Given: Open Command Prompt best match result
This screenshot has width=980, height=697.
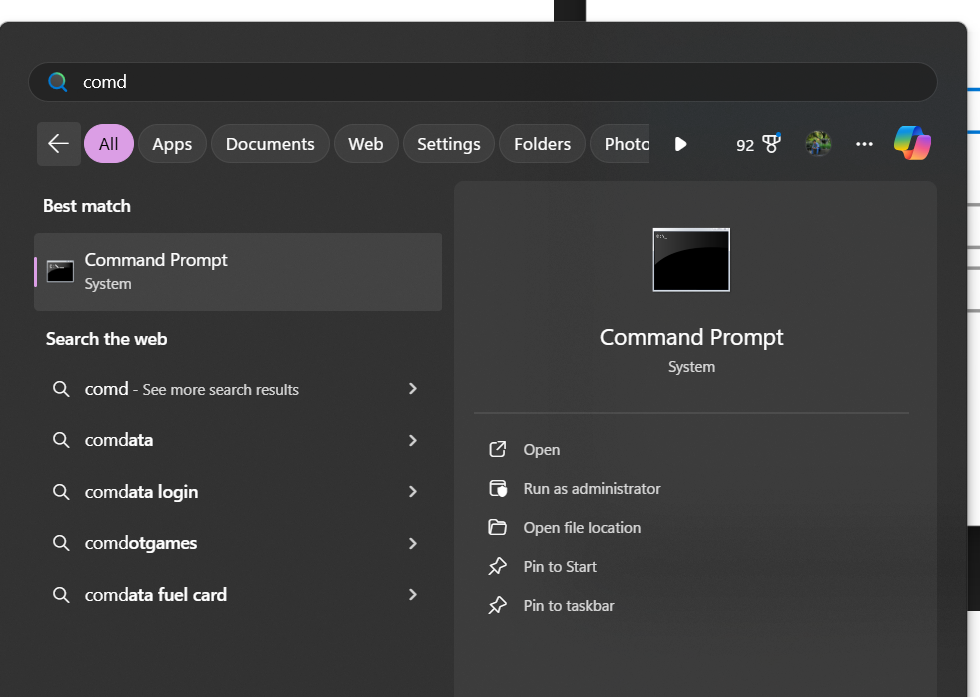Looking at the screenshot, I should point(238,271).
